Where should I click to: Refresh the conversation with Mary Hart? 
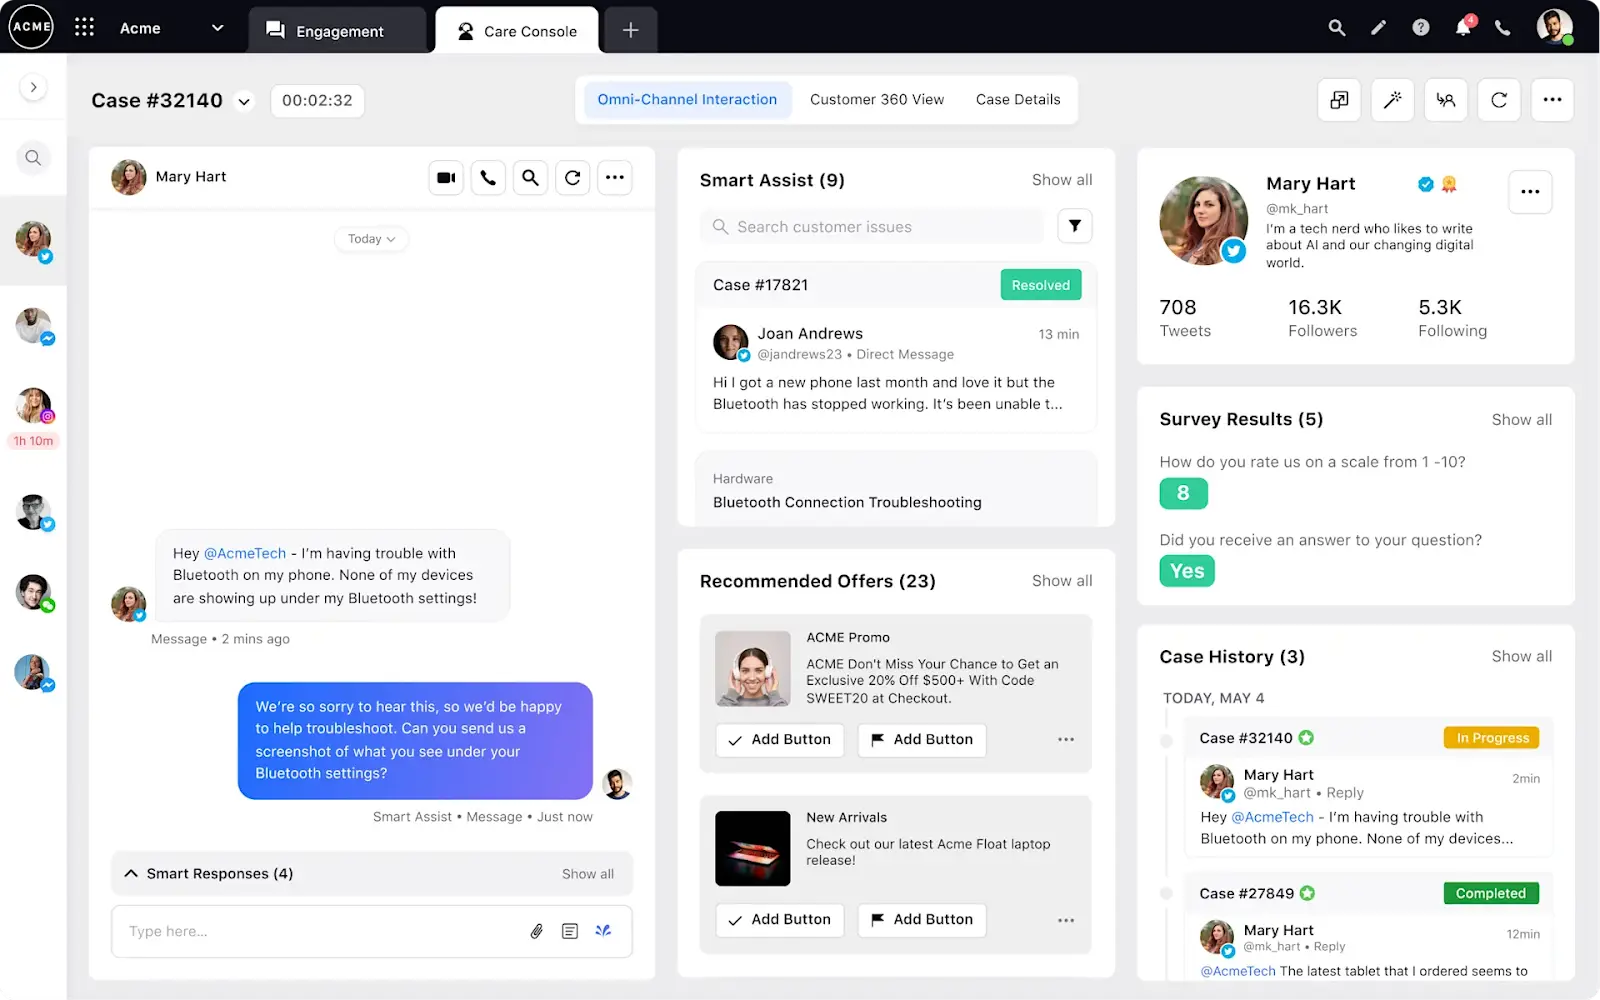pyautogui.click(x=572, y=177)
